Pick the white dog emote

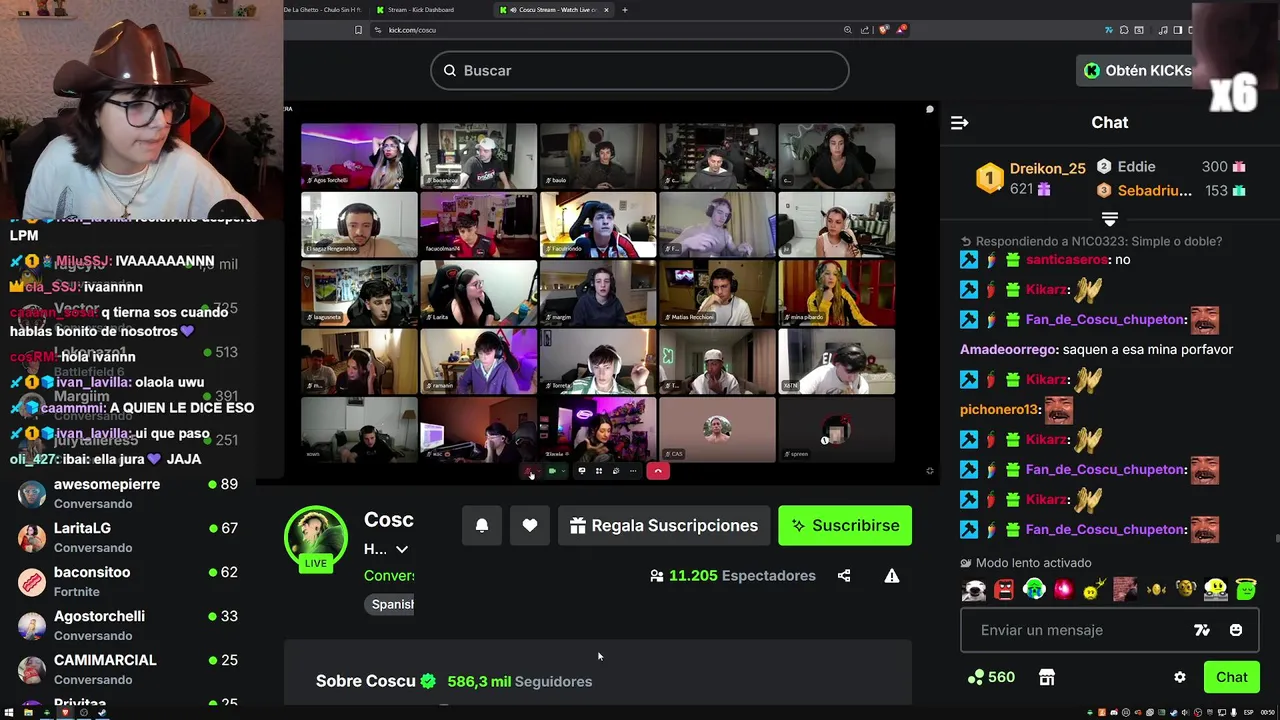[974, 589]
